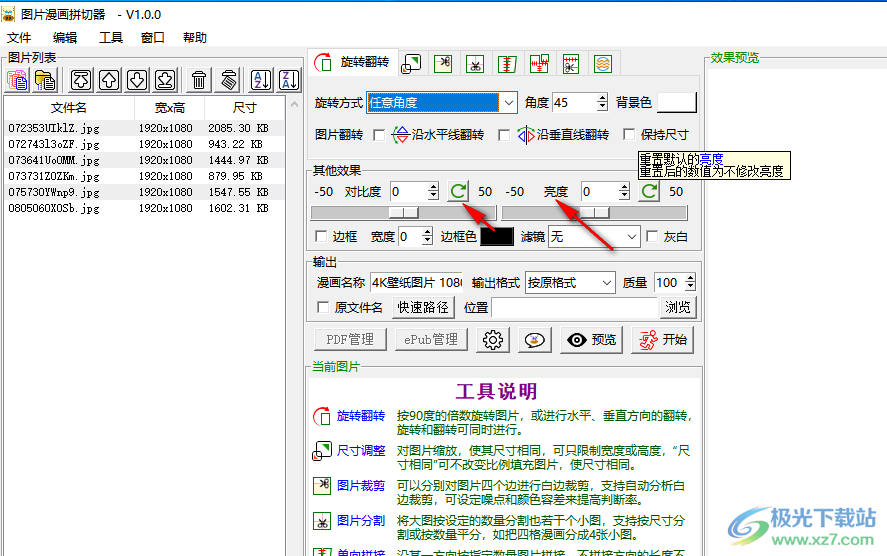Clear the whole image list
This screenshot has width=887, height=556.
(x=228, y=80)
